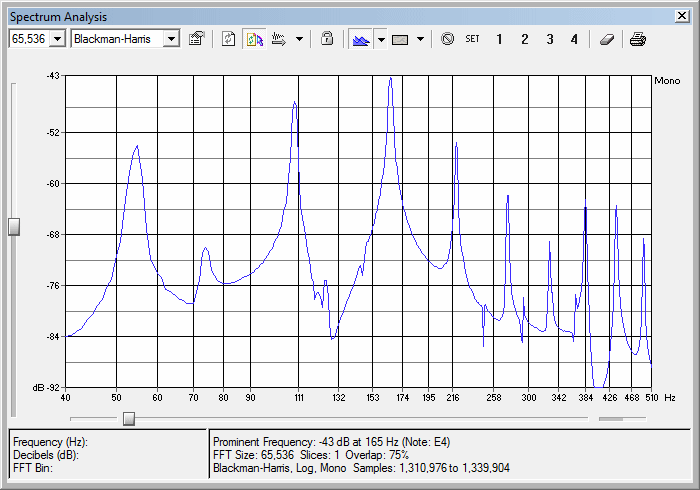700x490 pixels.
Task: Click the -43 dB axis label
Action: [x=53, y=75]
